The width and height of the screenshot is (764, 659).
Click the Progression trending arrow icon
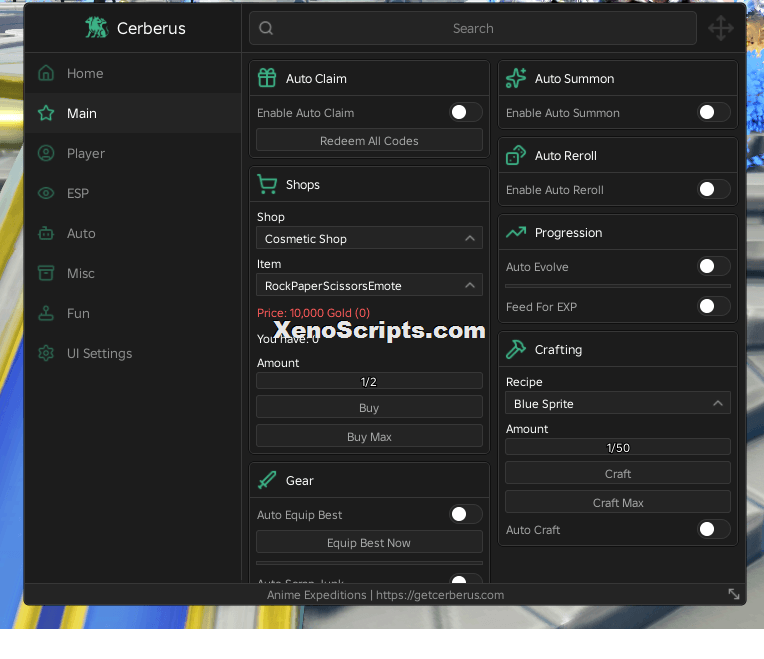pyautogui.click(x=516, y=232)
